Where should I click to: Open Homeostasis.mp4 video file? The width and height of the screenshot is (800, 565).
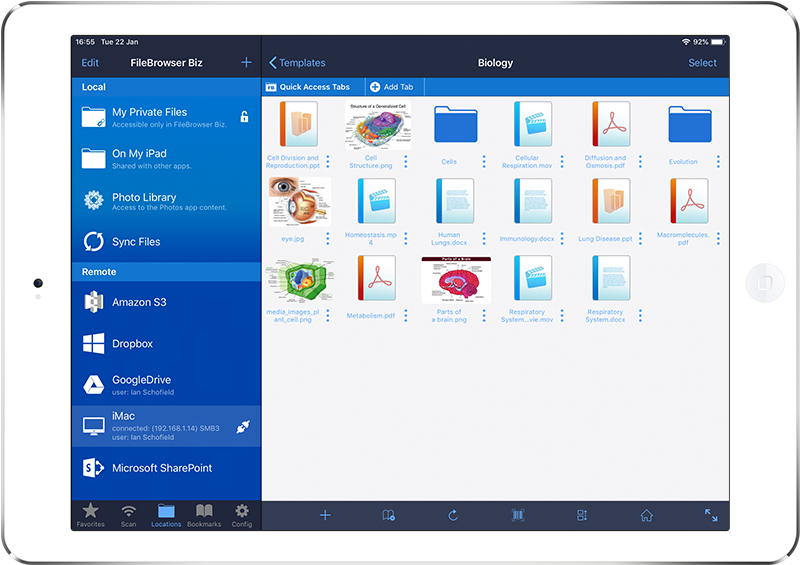point(377,201)
